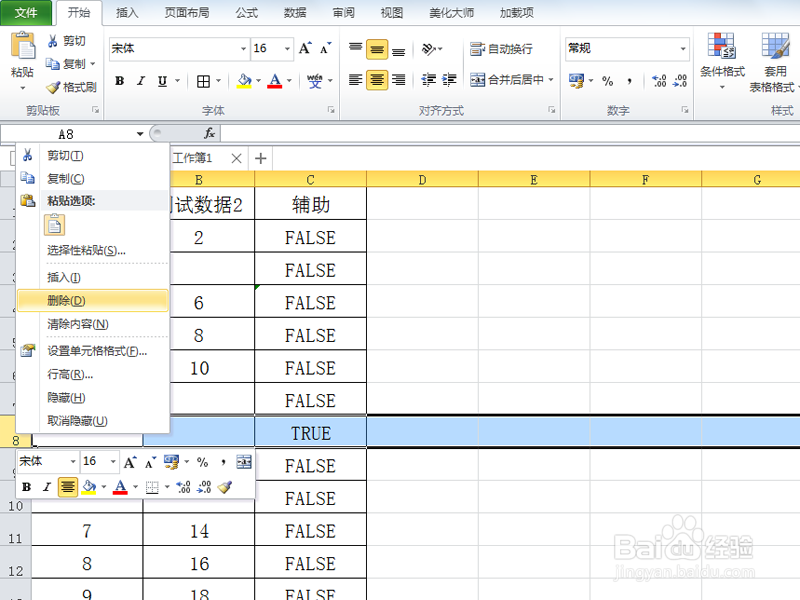Open 条件格式 conditional formatting
Viewport: 800px width, 600px height.
point(722,60)
